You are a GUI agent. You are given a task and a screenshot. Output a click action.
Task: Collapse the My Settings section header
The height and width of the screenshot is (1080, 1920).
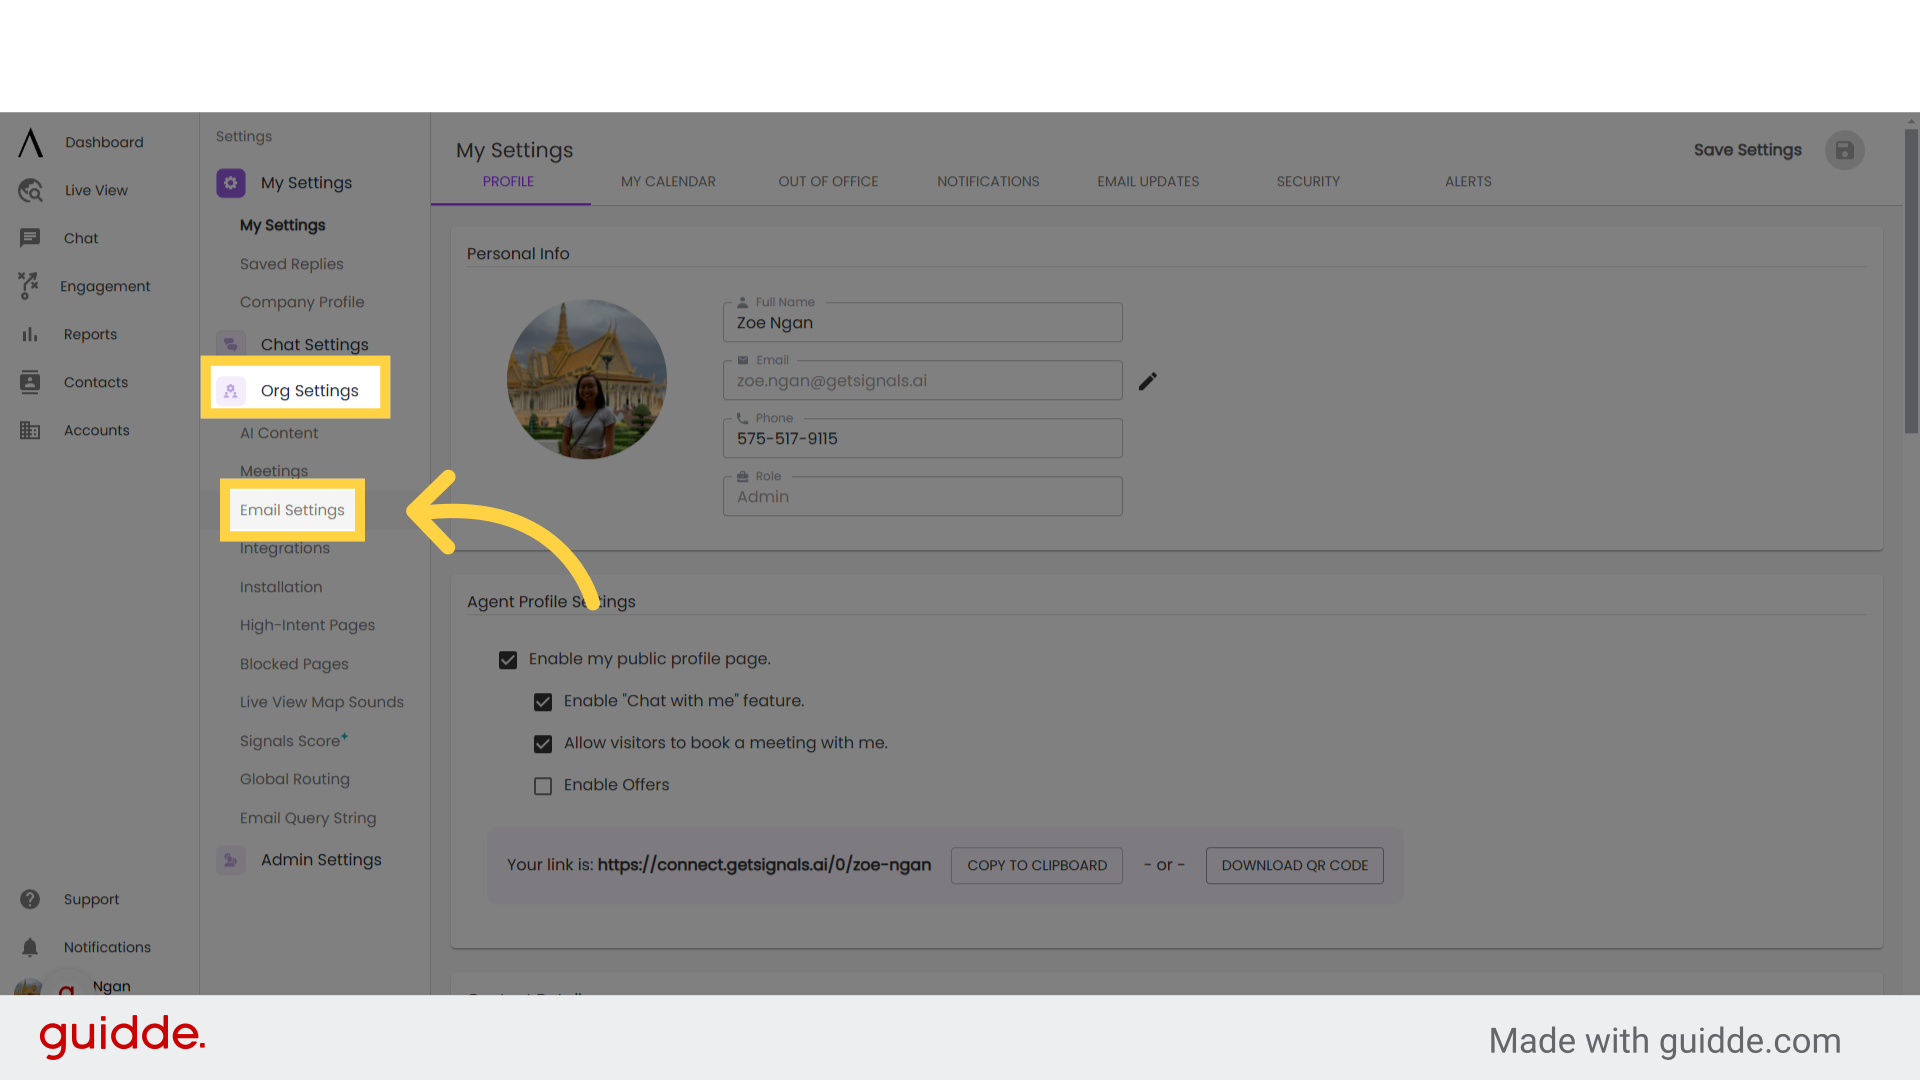[306, 182]
